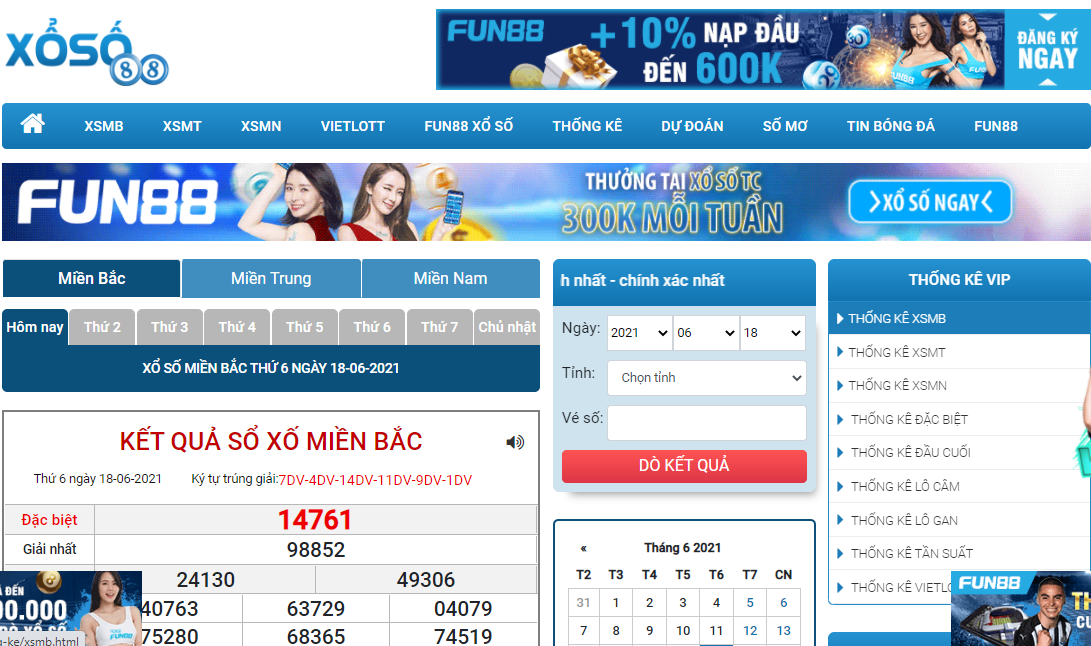Select the Thứ 5 day tab
Image resolution: width=1091 pixels, height=646 pixels.
tap(305, 327)
